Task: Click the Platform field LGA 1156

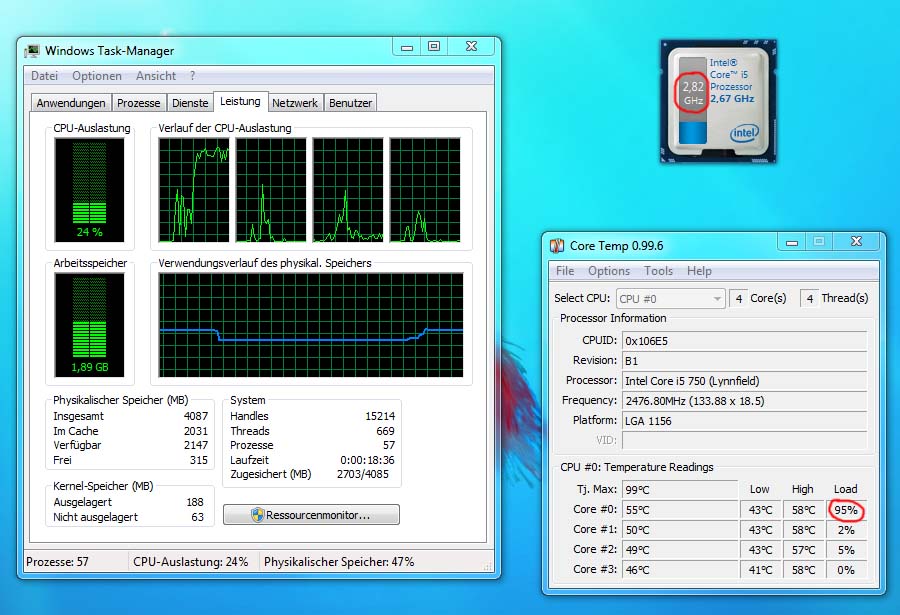Action: [744, 421]
